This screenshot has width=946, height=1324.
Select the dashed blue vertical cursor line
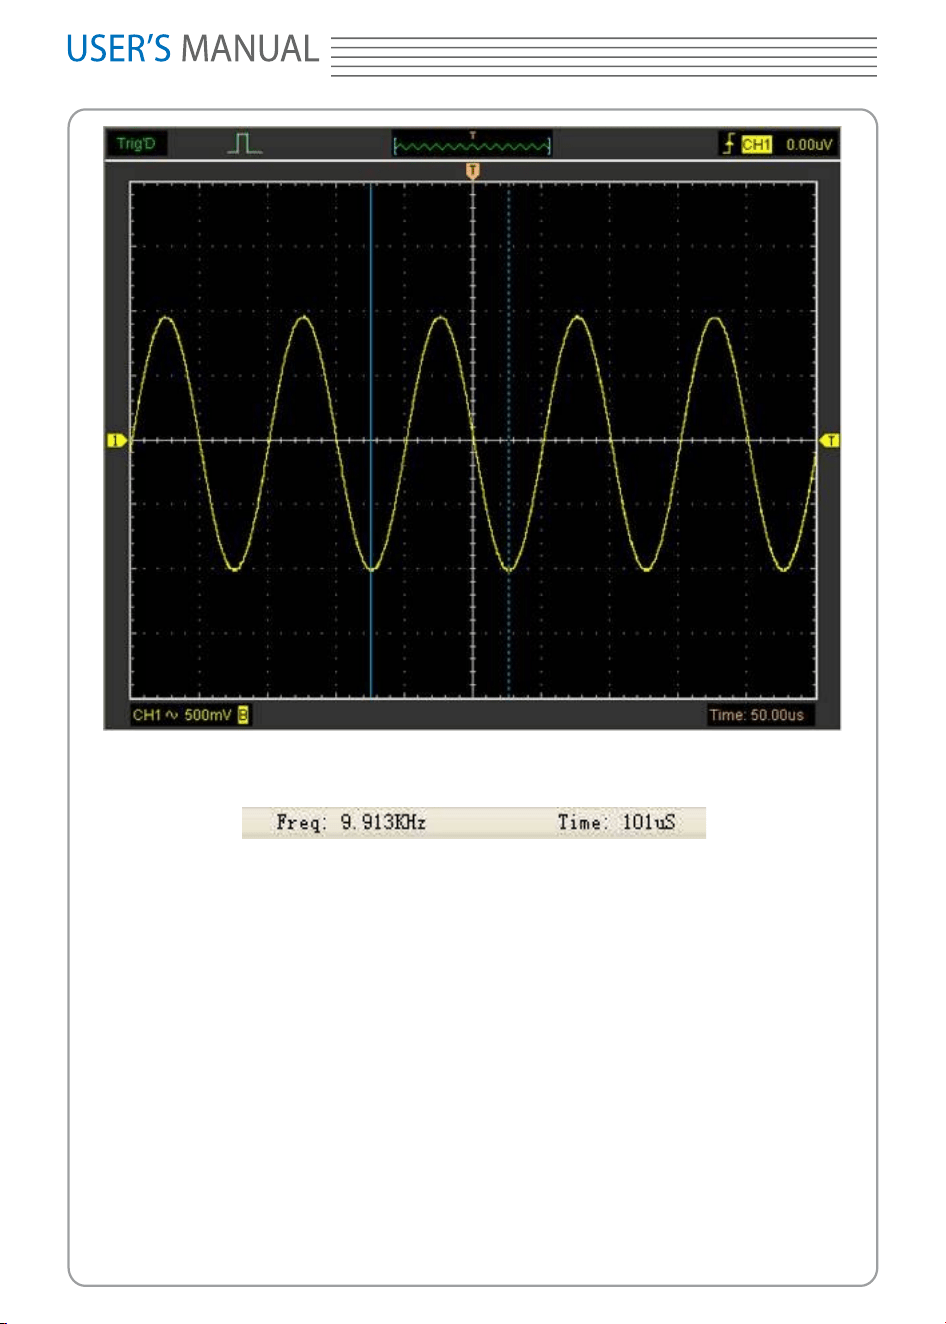[508, 440]
